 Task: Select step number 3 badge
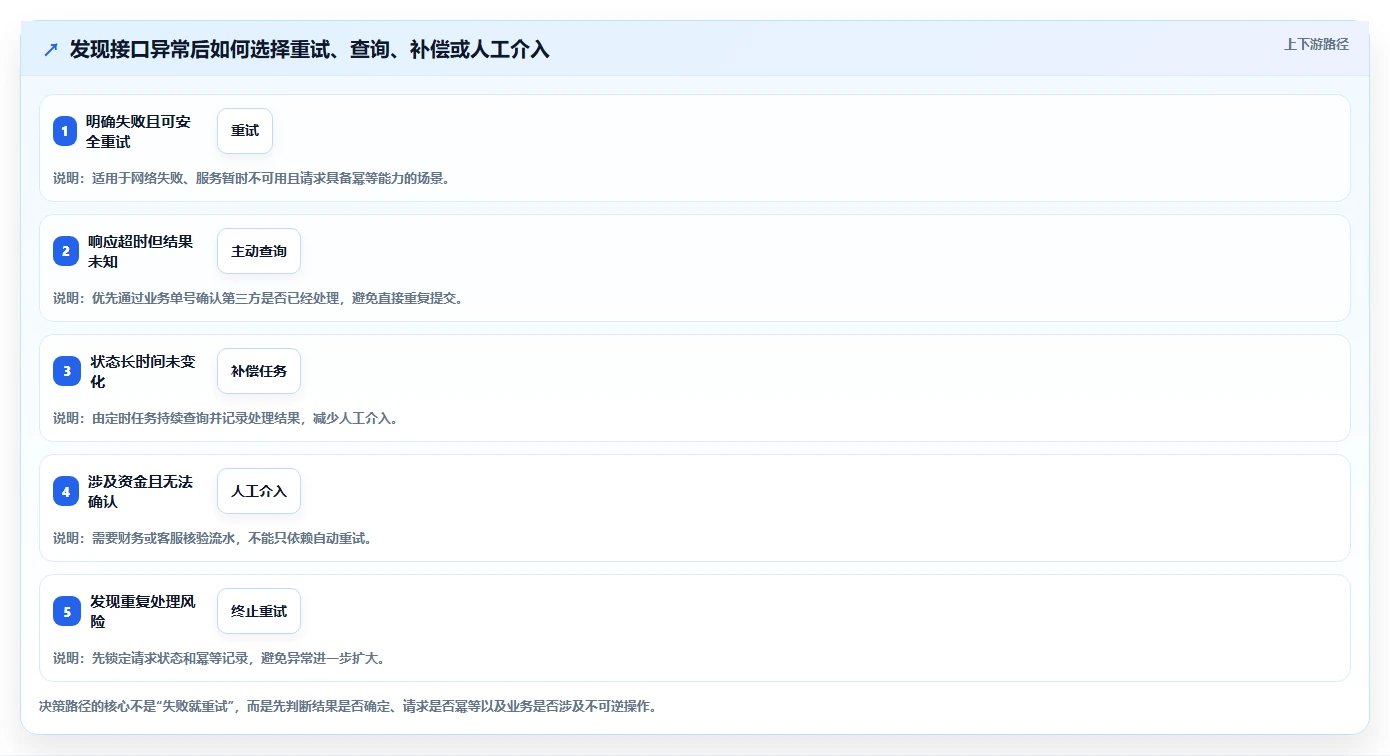click(65, 371)
